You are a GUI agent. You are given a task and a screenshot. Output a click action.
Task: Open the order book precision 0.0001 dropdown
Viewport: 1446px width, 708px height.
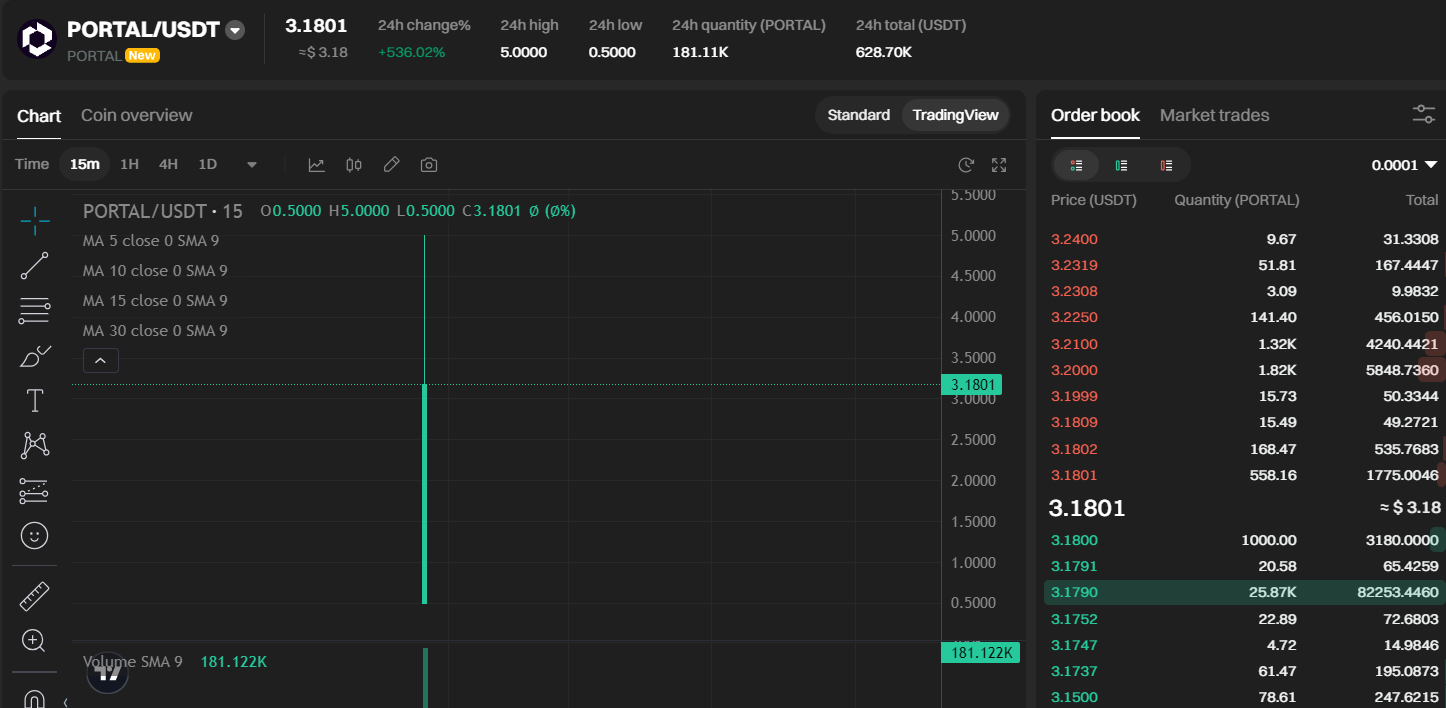[1404, 165]
